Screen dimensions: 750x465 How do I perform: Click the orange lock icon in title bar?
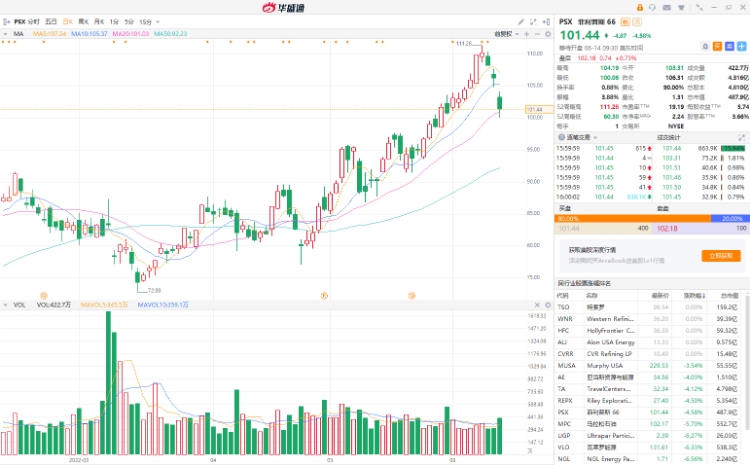[640, 8]
